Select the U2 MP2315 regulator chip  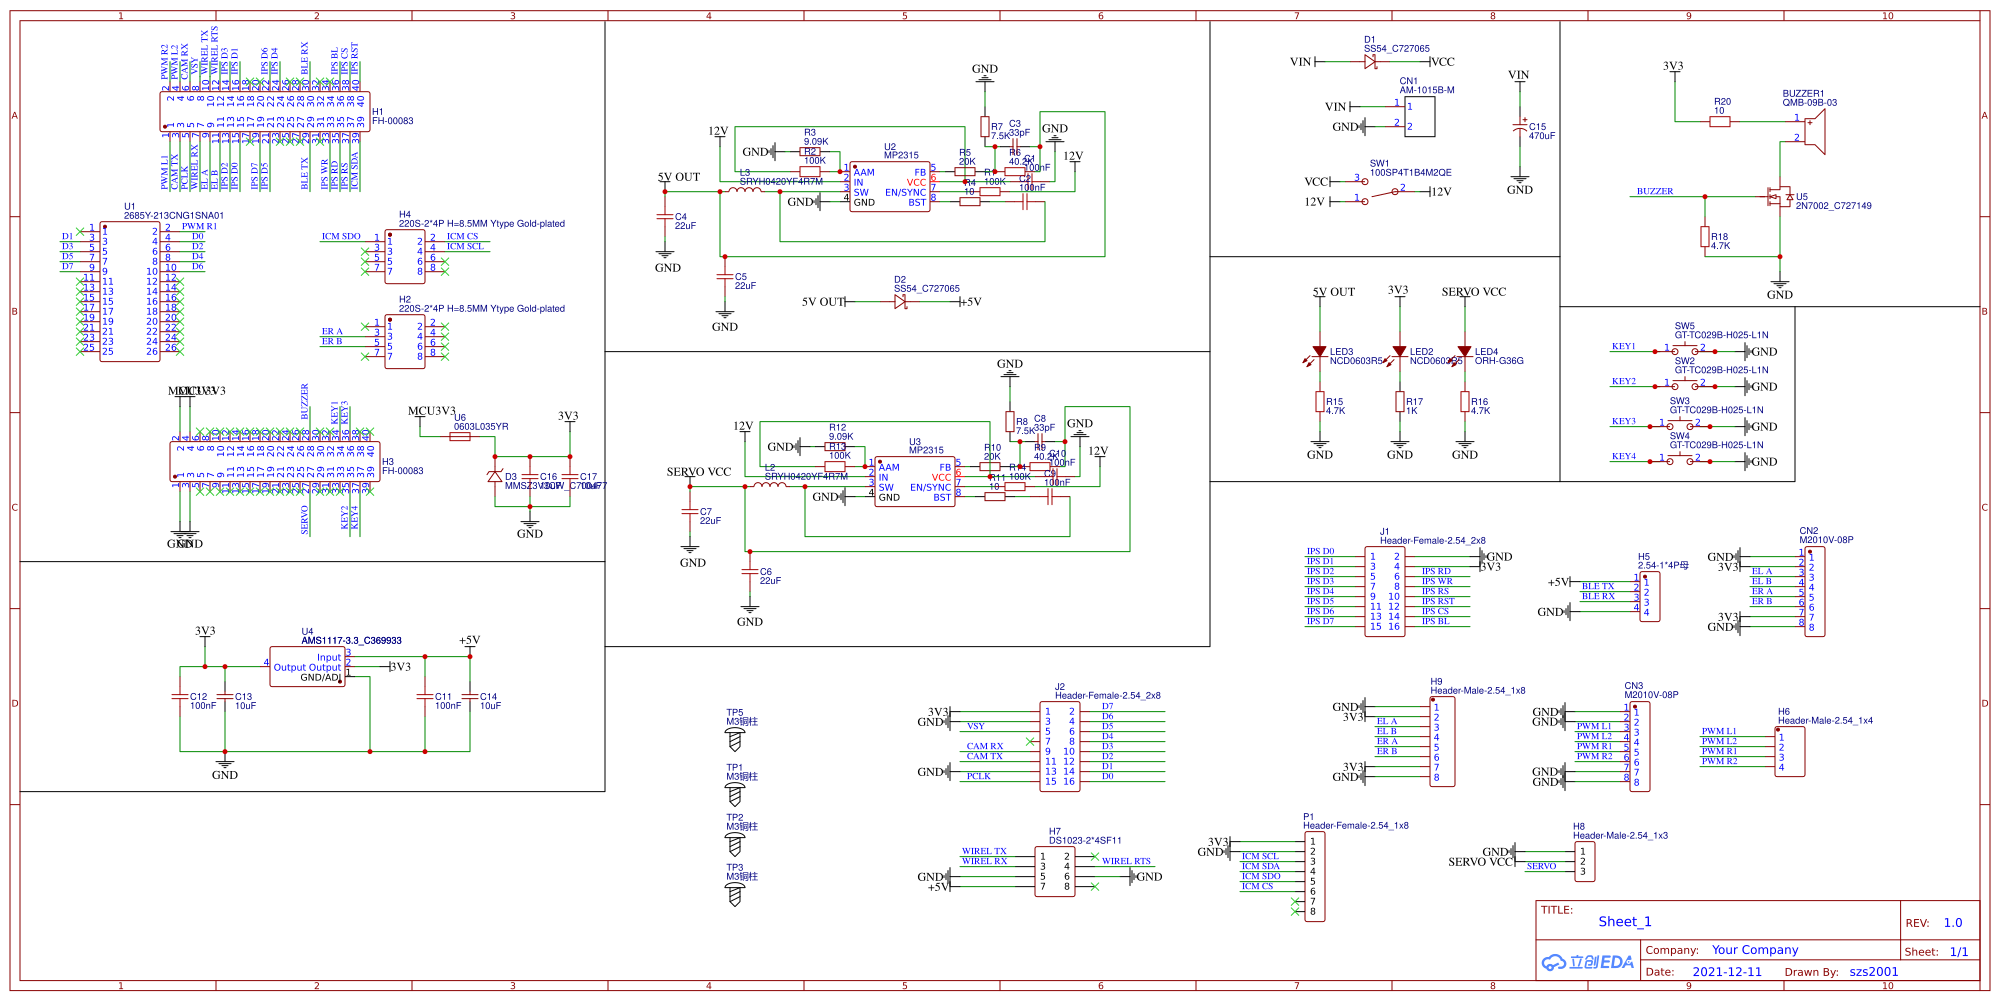click(890, 187)
